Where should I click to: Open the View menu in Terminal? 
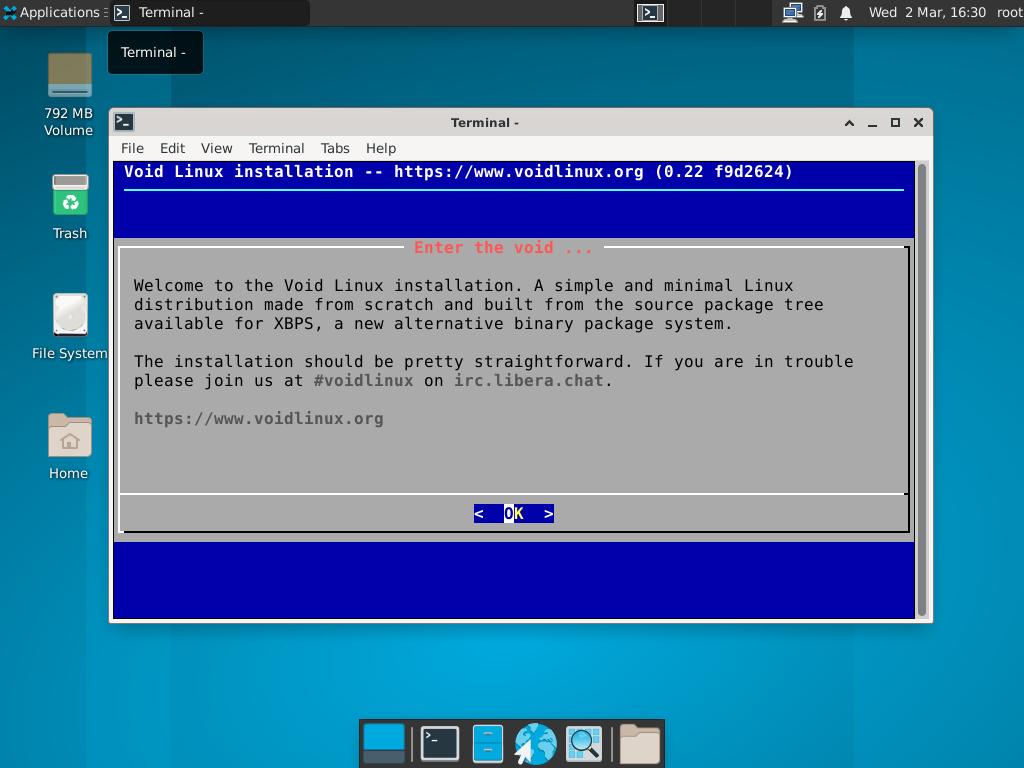coord(216,148)
